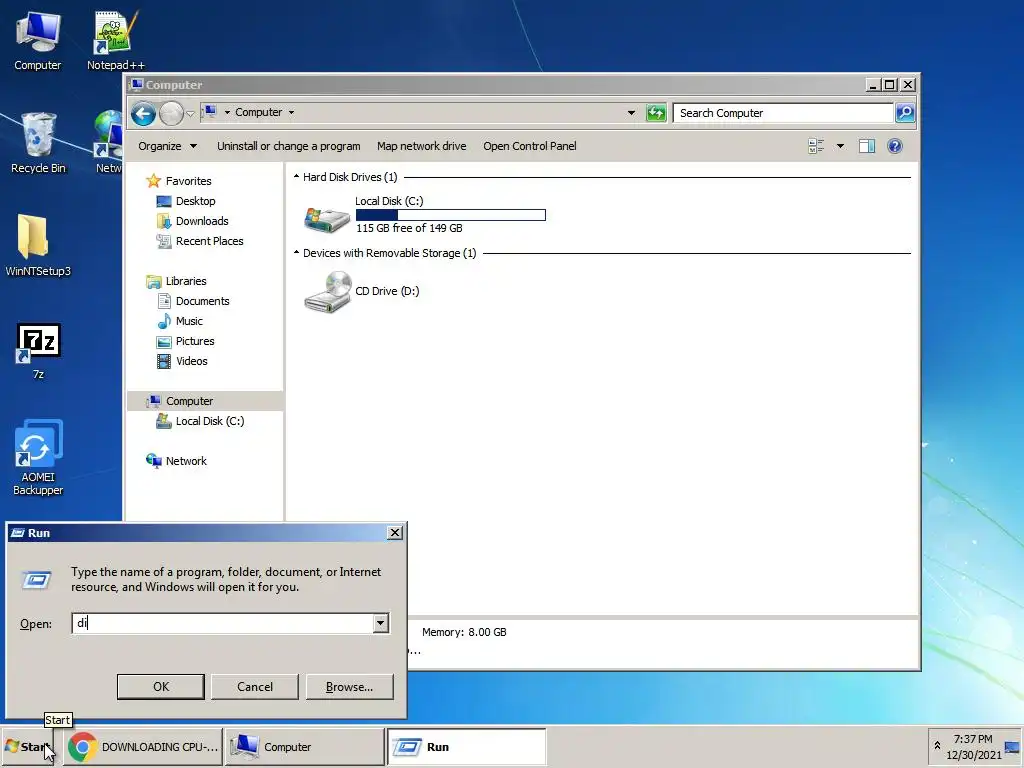The image size is (1024, 768).
Task: Click the greyed Forward navigation arrow
Action: tap(171, 114)
